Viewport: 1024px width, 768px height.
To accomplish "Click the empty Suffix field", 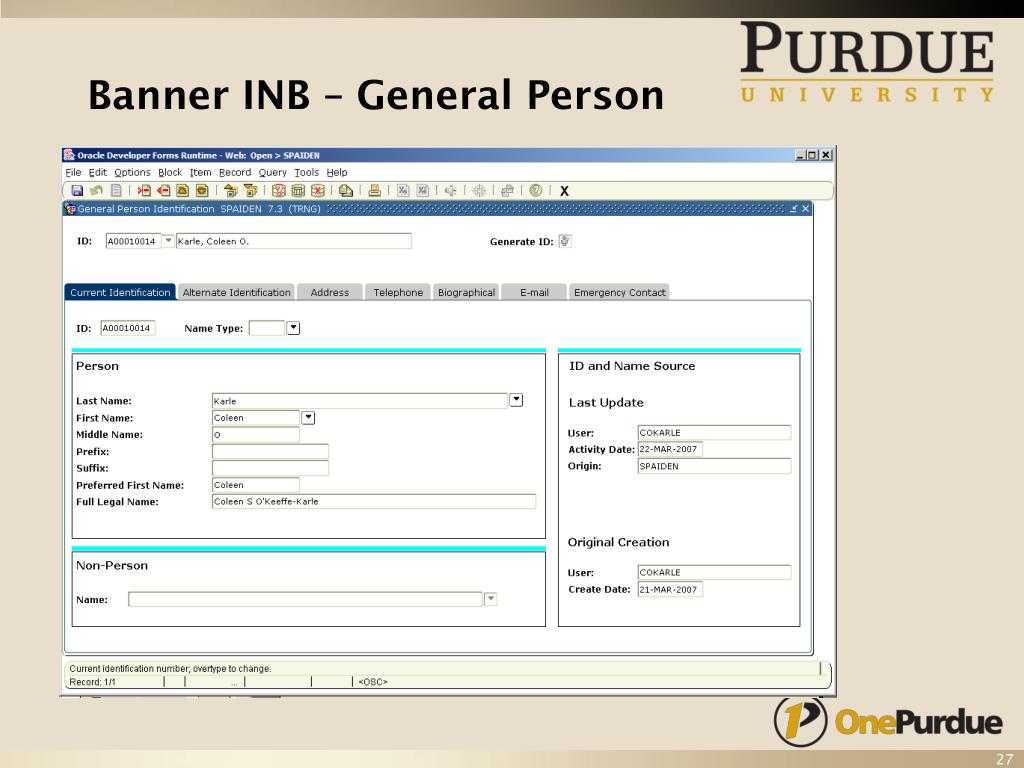I will click(x=270, y=468).
